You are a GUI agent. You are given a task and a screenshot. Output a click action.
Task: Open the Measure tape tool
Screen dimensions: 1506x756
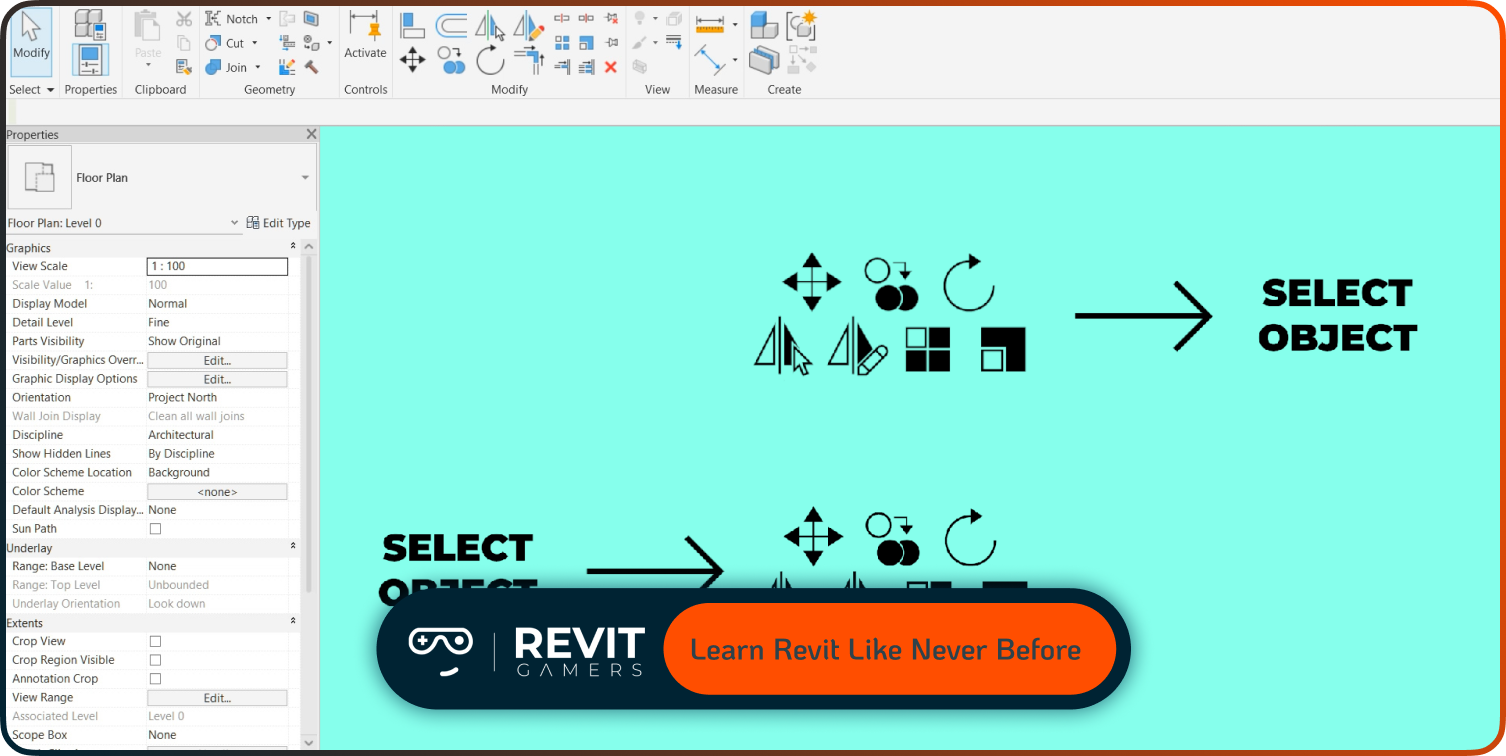[x=709, y=24]
